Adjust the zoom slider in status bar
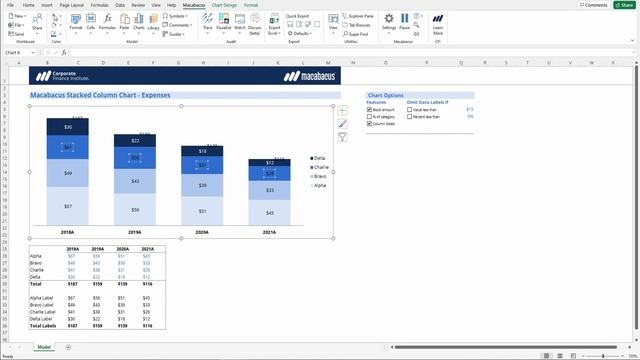The width and height of the screenshot is (640, 360). (603, 356)
